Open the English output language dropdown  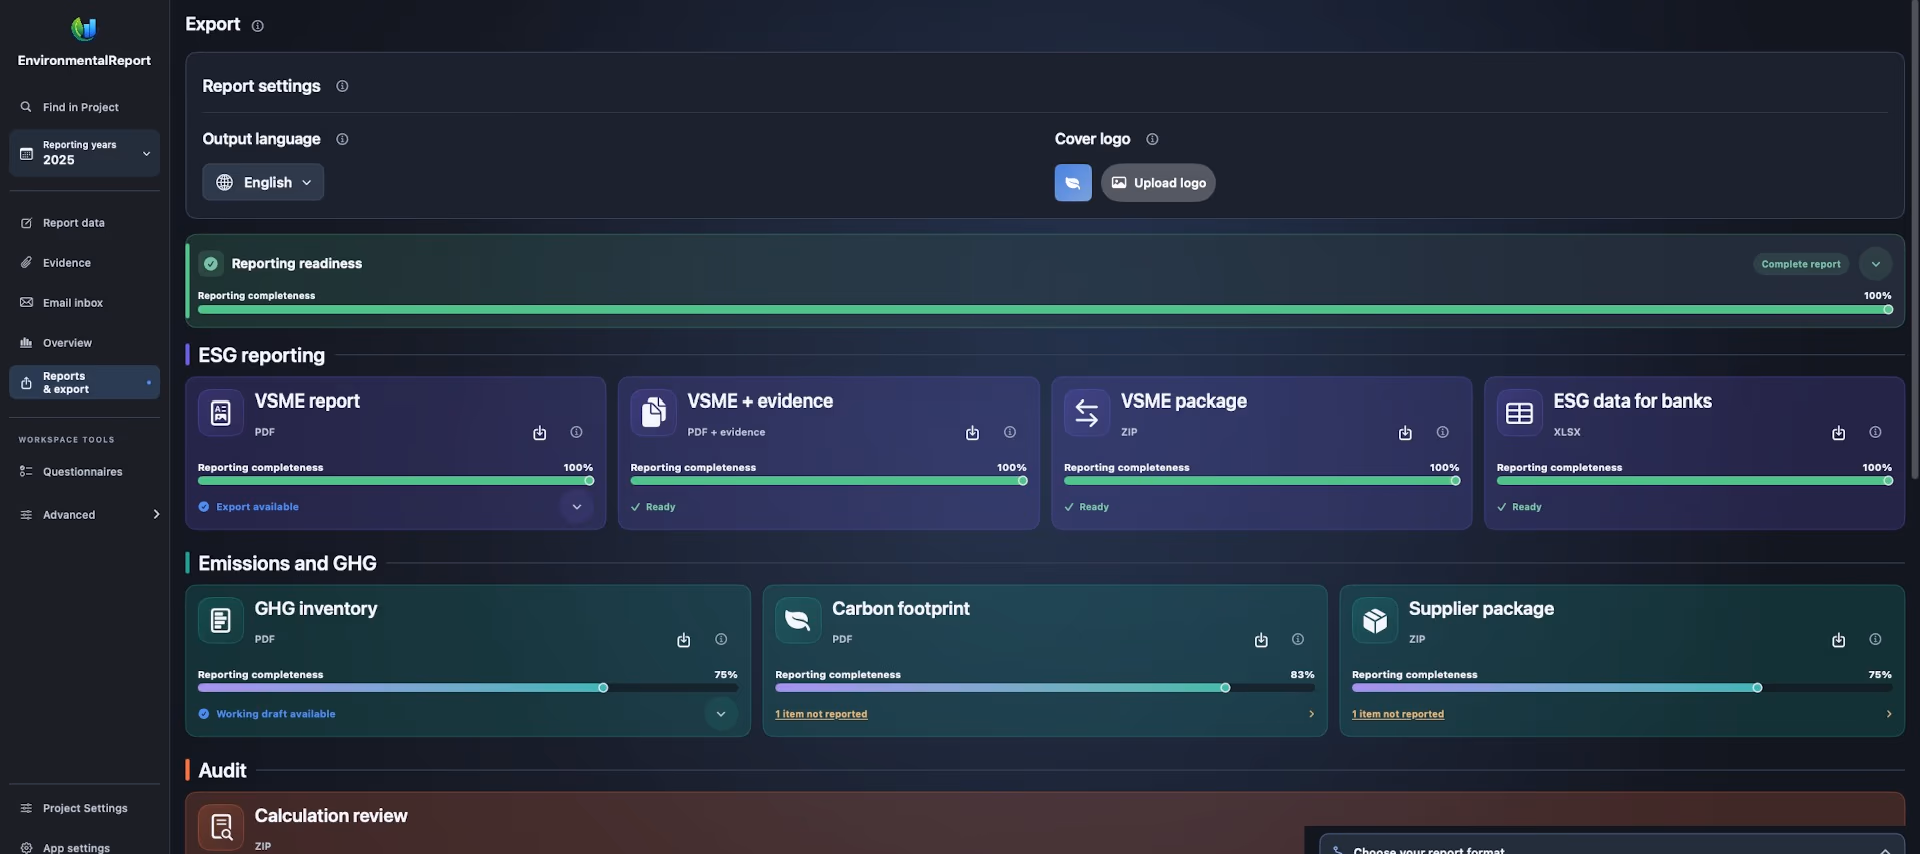(263, 182)
